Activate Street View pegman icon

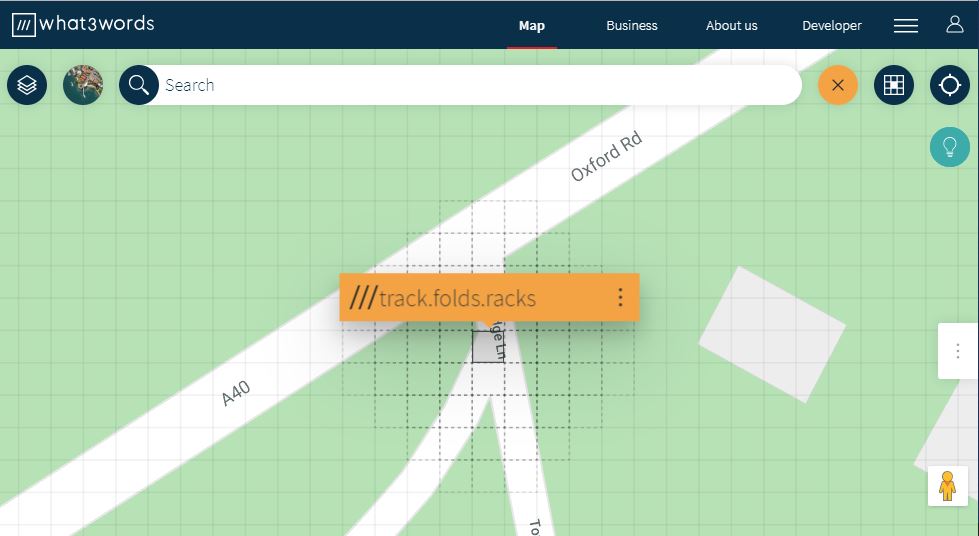coord(948,485)
